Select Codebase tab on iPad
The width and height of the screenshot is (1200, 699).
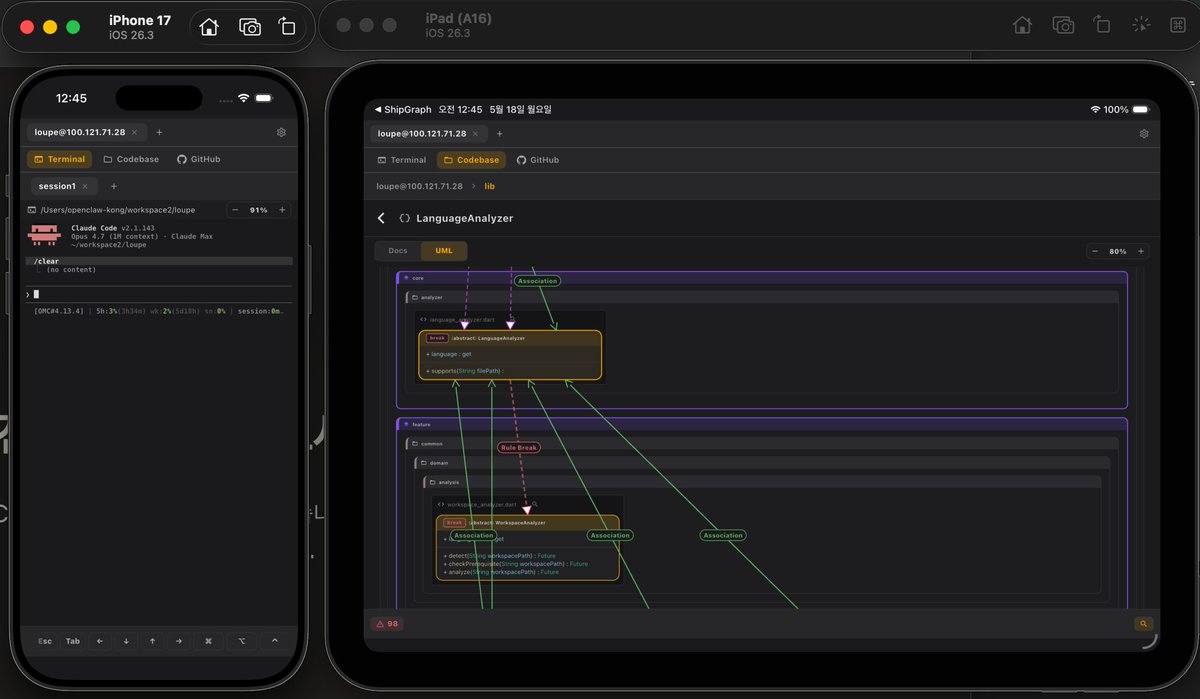coord(471,160)
